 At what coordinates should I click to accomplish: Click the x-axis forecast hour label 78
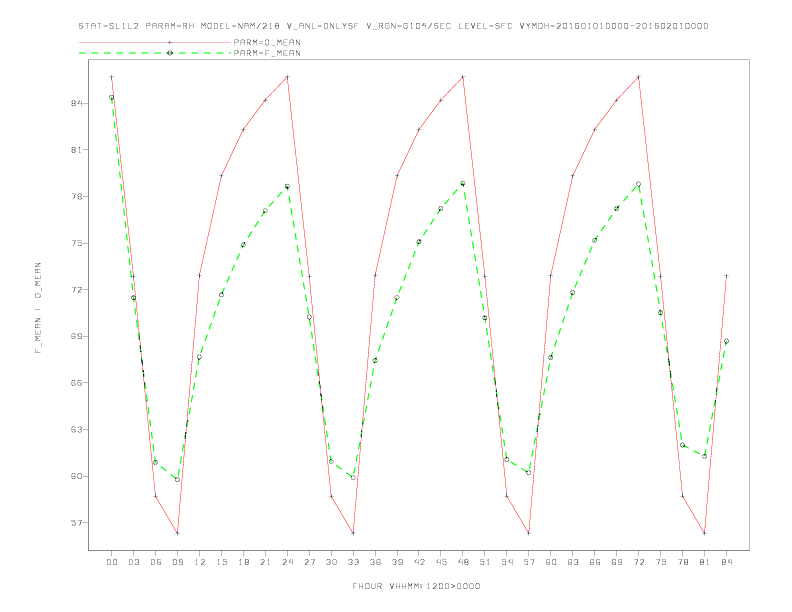click(682, 562)
